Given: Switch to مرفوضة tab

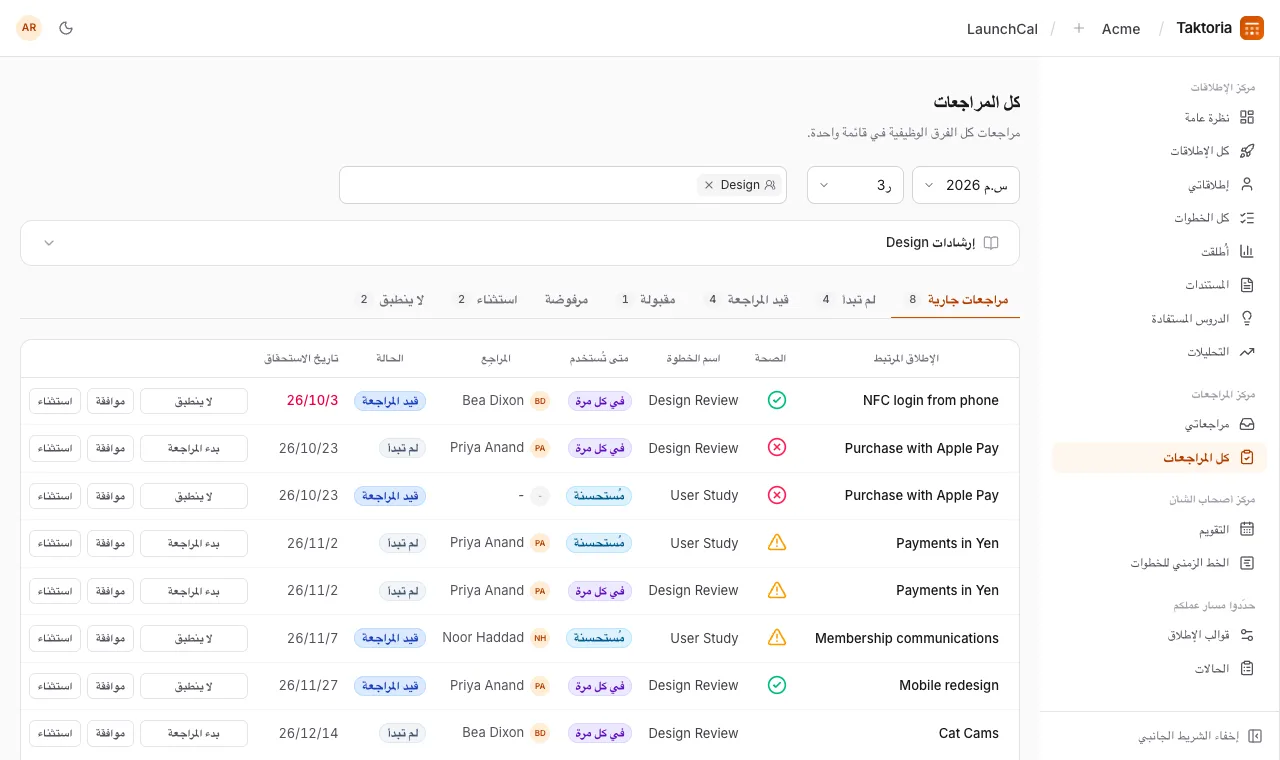Looking at the screenshot, I should [x=566, y=300].
